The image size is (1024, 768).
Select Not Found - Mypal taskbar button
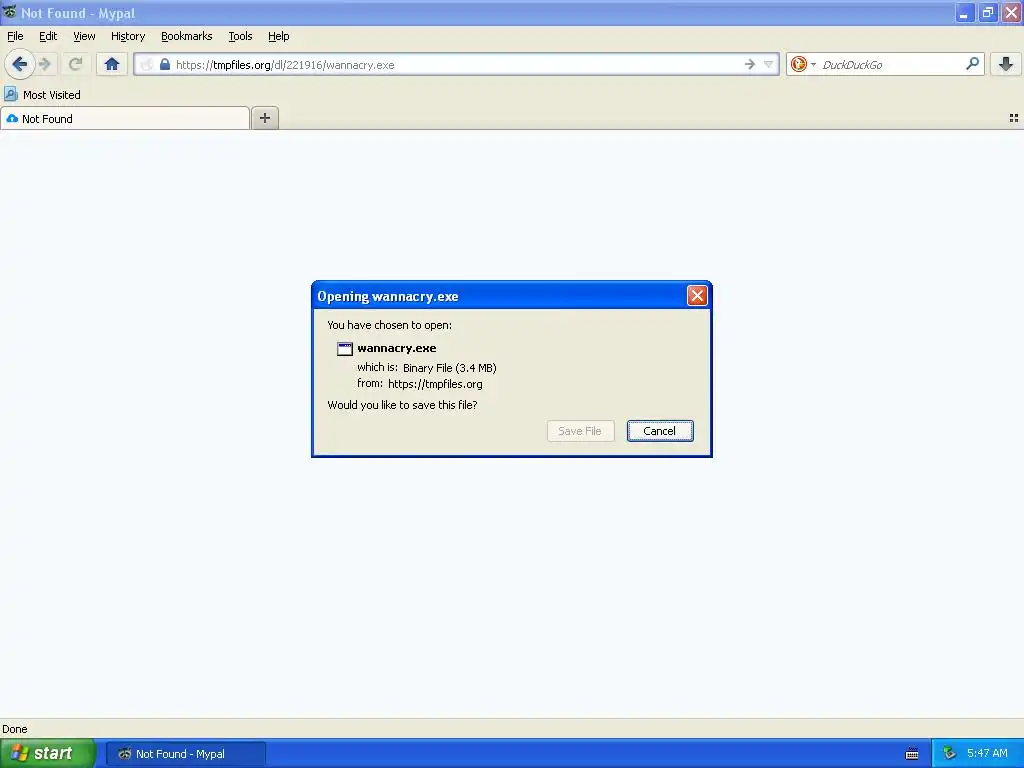pyautogui.click(x=185, y=754)
